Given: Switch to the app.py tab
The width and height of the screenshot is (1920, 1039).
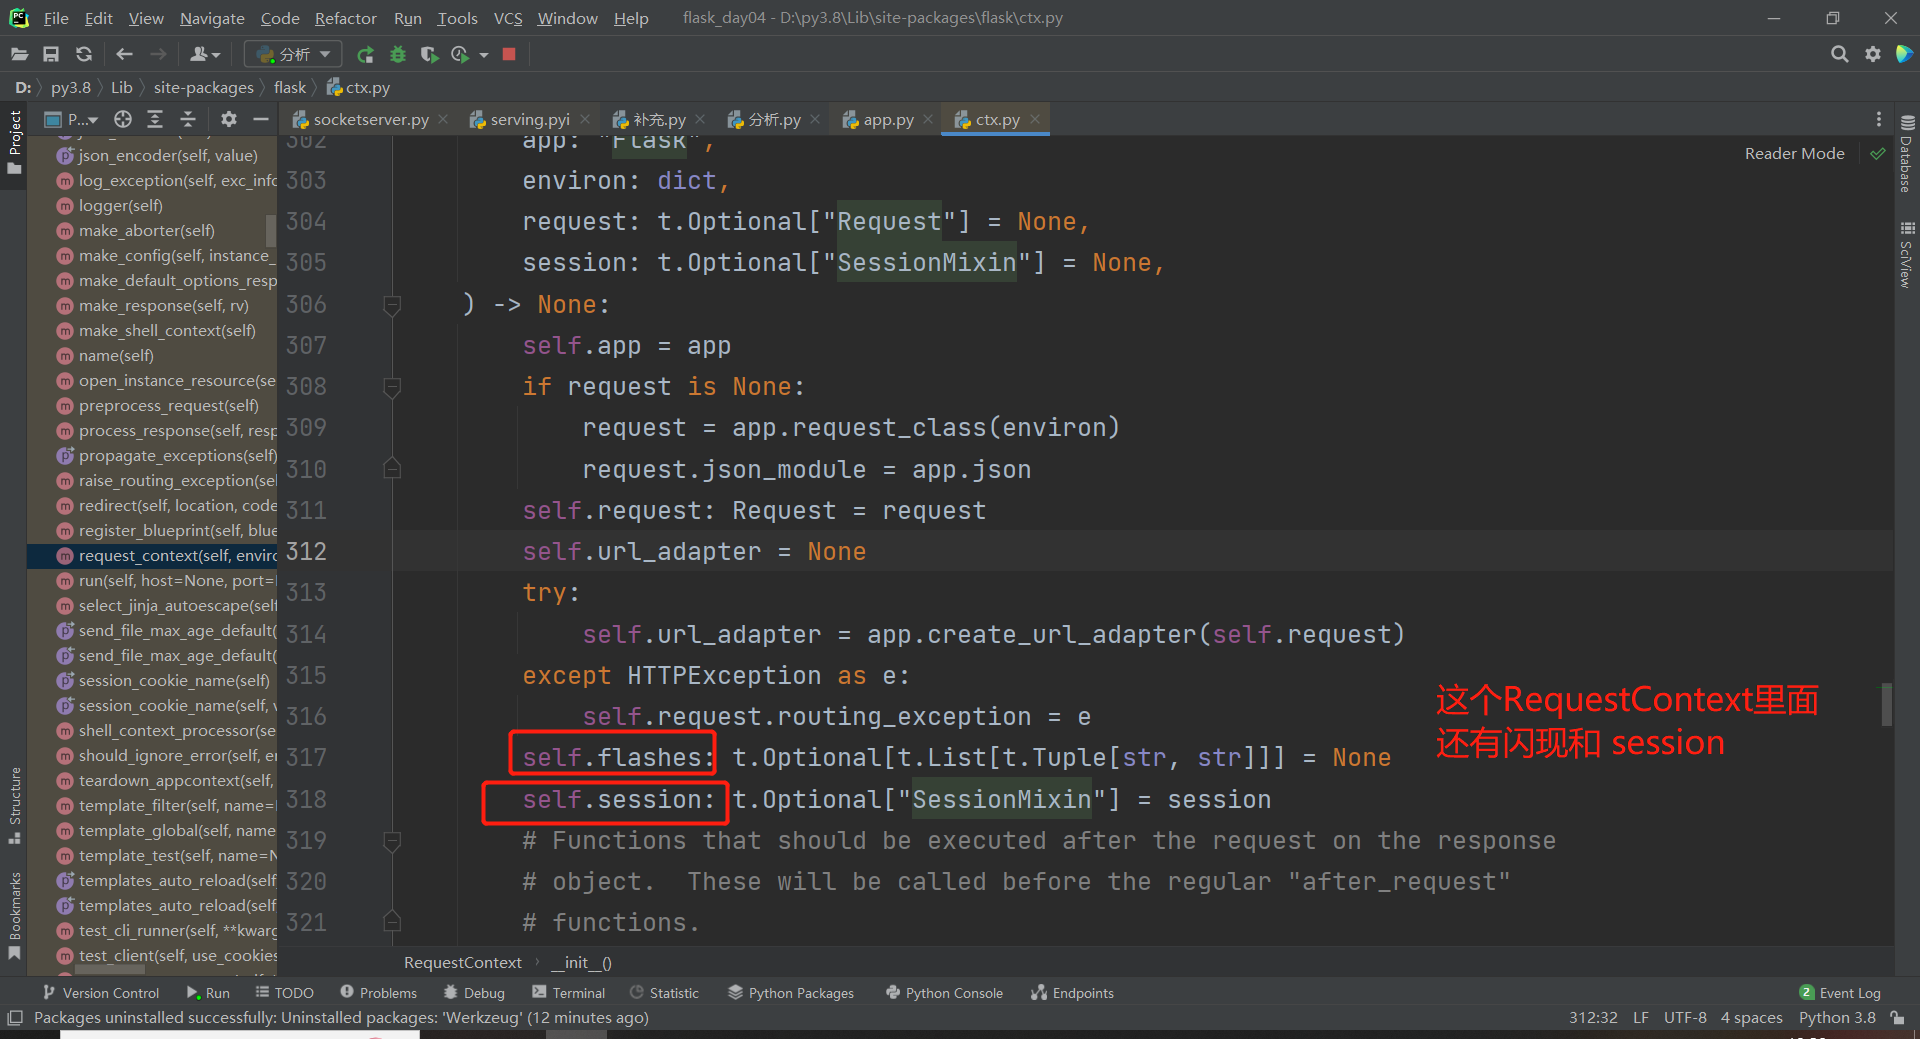Looking at the screenshot, I should click(x=889, y=120).
